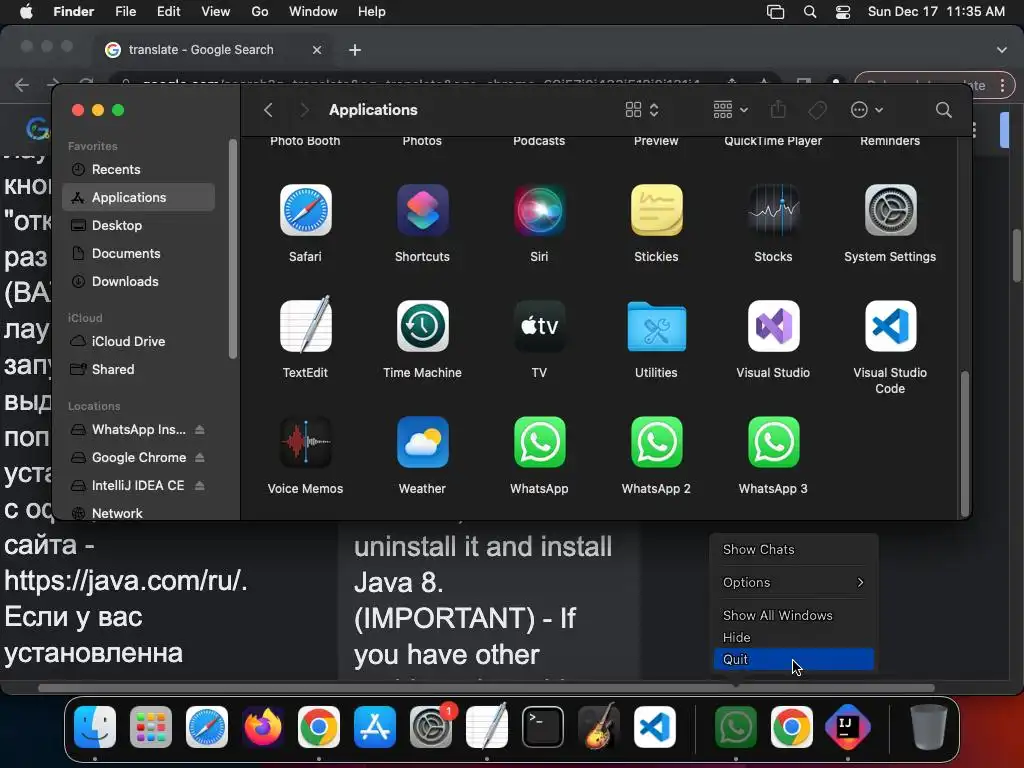This screenshot has height=768, width=1024.
Task: Choose Show All Windows
Action: point(793,615)
